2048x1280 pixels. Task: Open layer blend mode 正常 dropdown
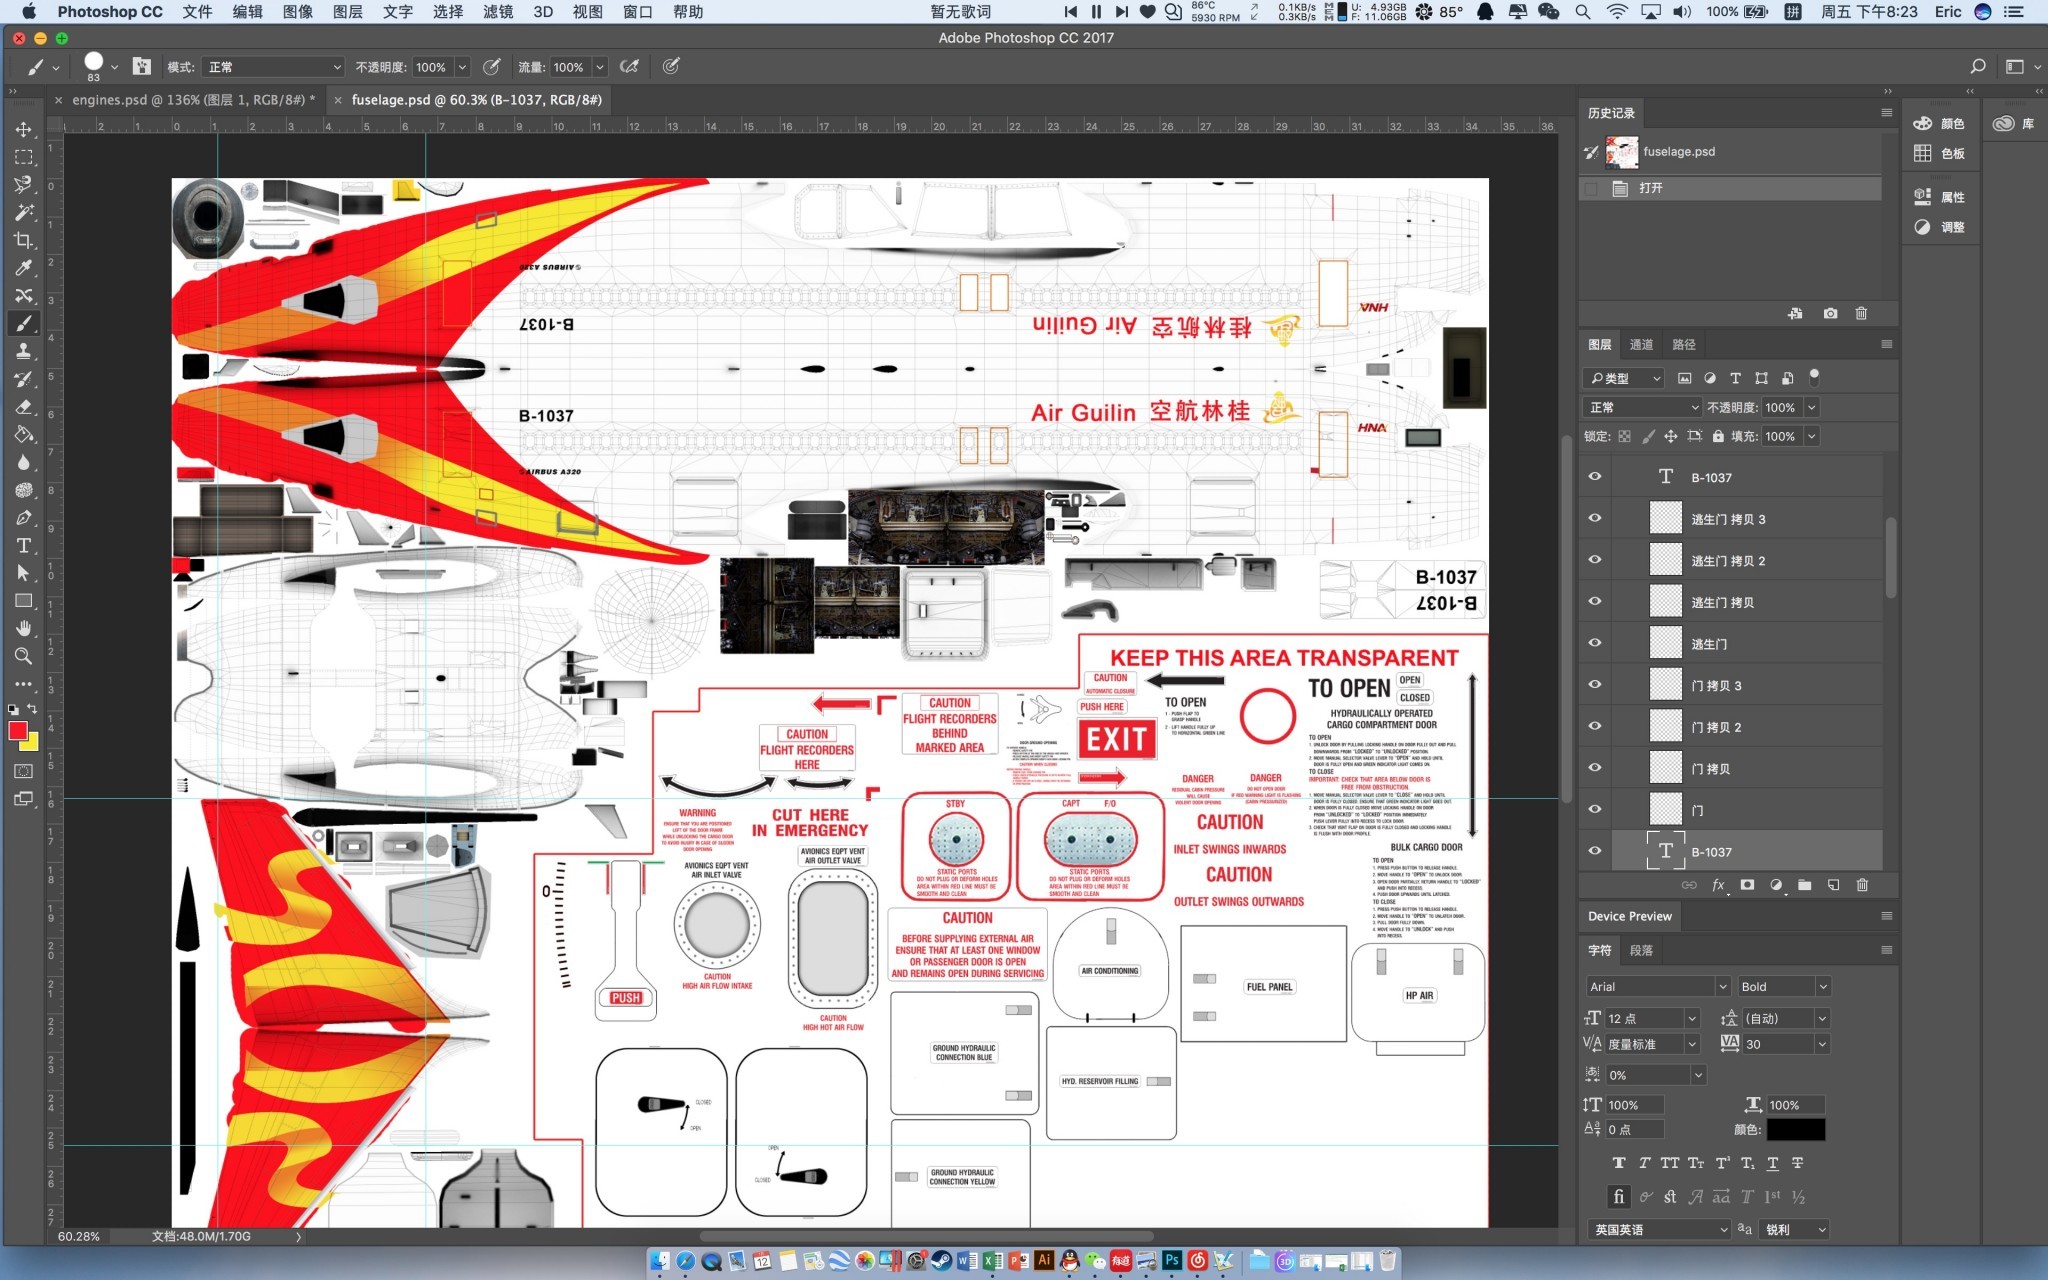point(1642,407)
